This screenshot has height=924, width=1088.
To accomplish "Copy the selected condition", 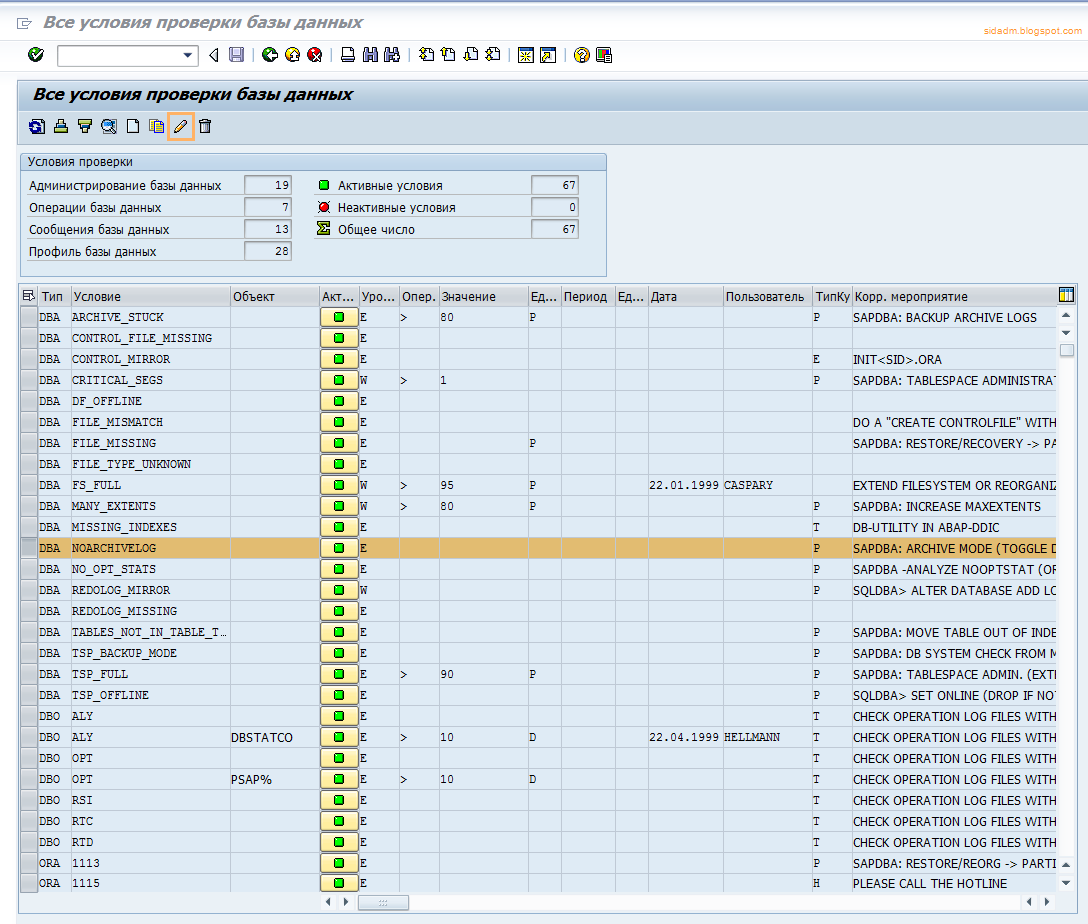I will pos(156,127).
